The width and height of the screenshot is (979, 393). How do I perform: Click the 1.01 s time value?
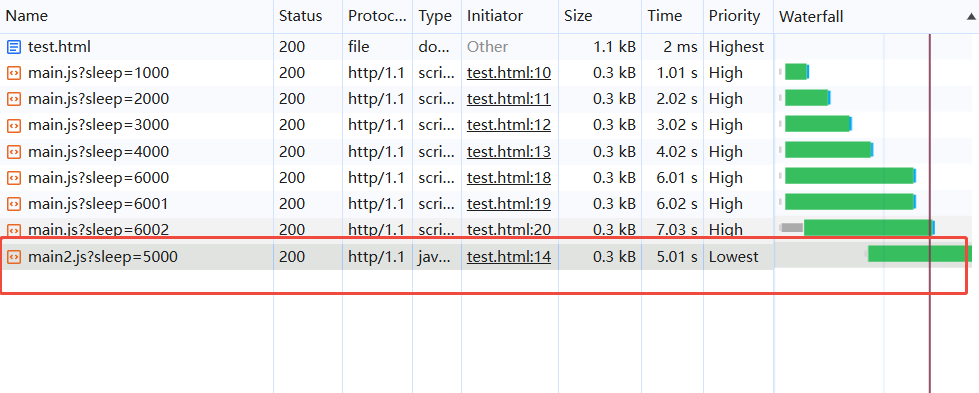click(x=677, y=73)
